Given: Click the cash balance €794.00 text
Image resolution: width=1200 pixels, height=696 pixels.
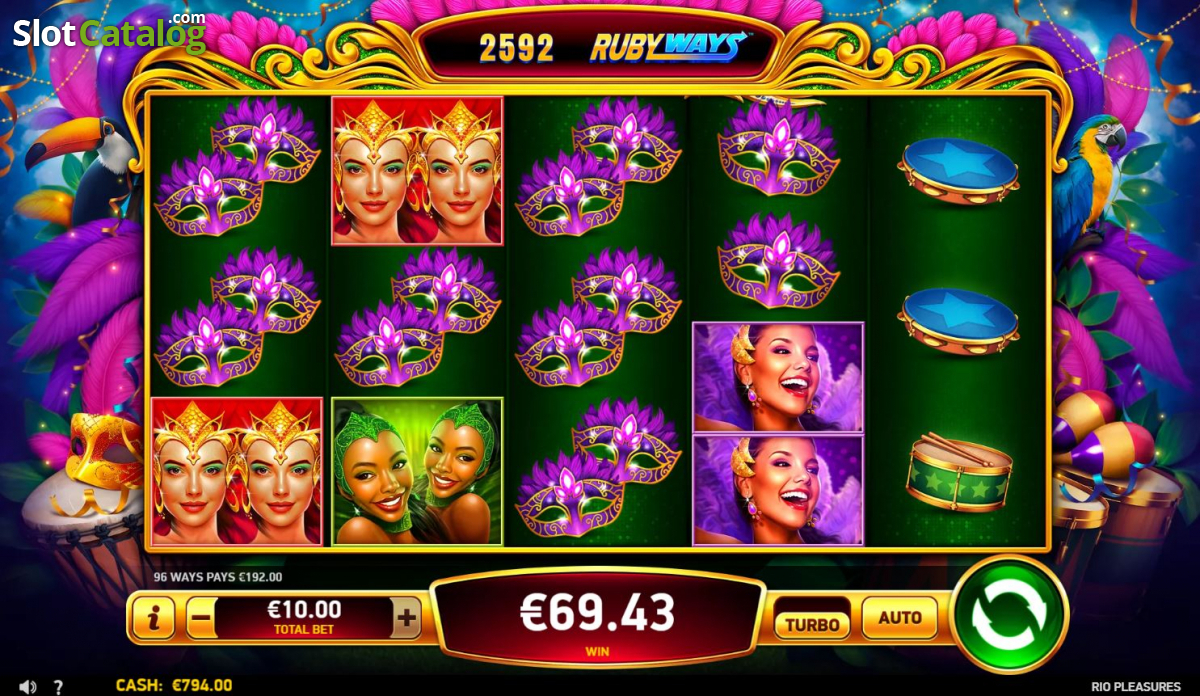Looking at the screenshot, I should 174,686.
